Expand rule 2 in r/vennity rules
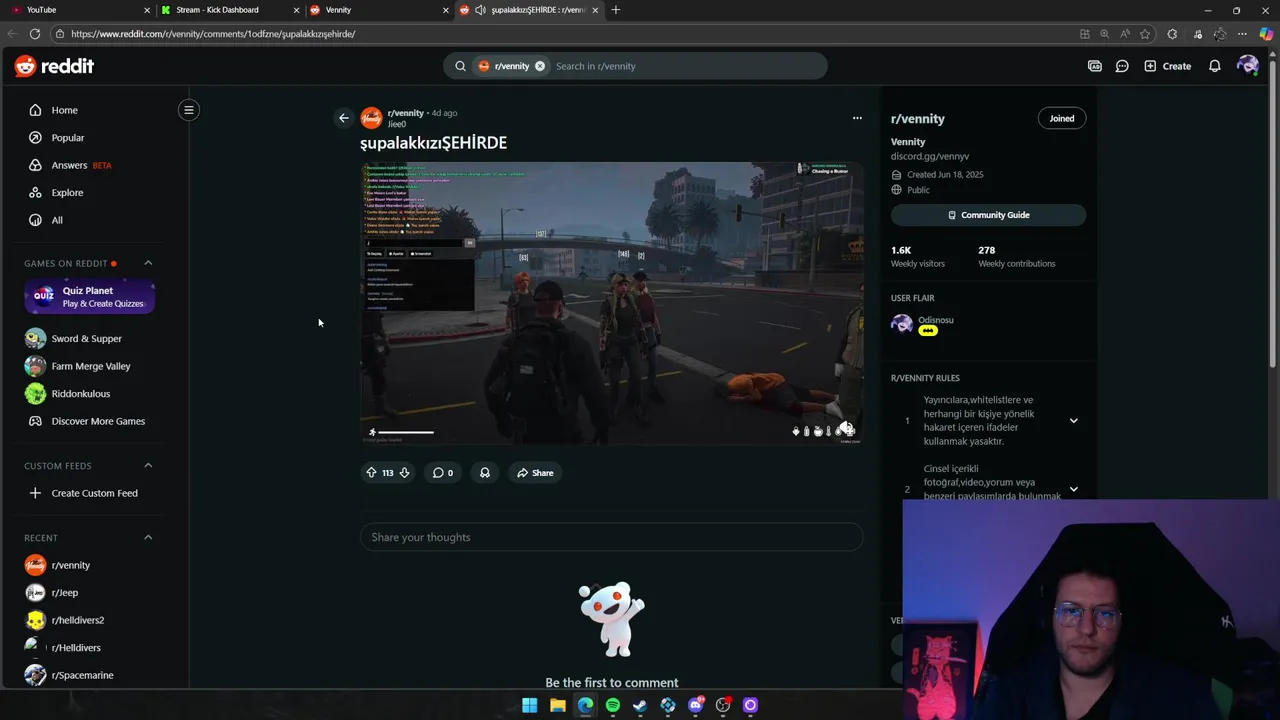The image size is (1280, 720). pos(1073,489)
